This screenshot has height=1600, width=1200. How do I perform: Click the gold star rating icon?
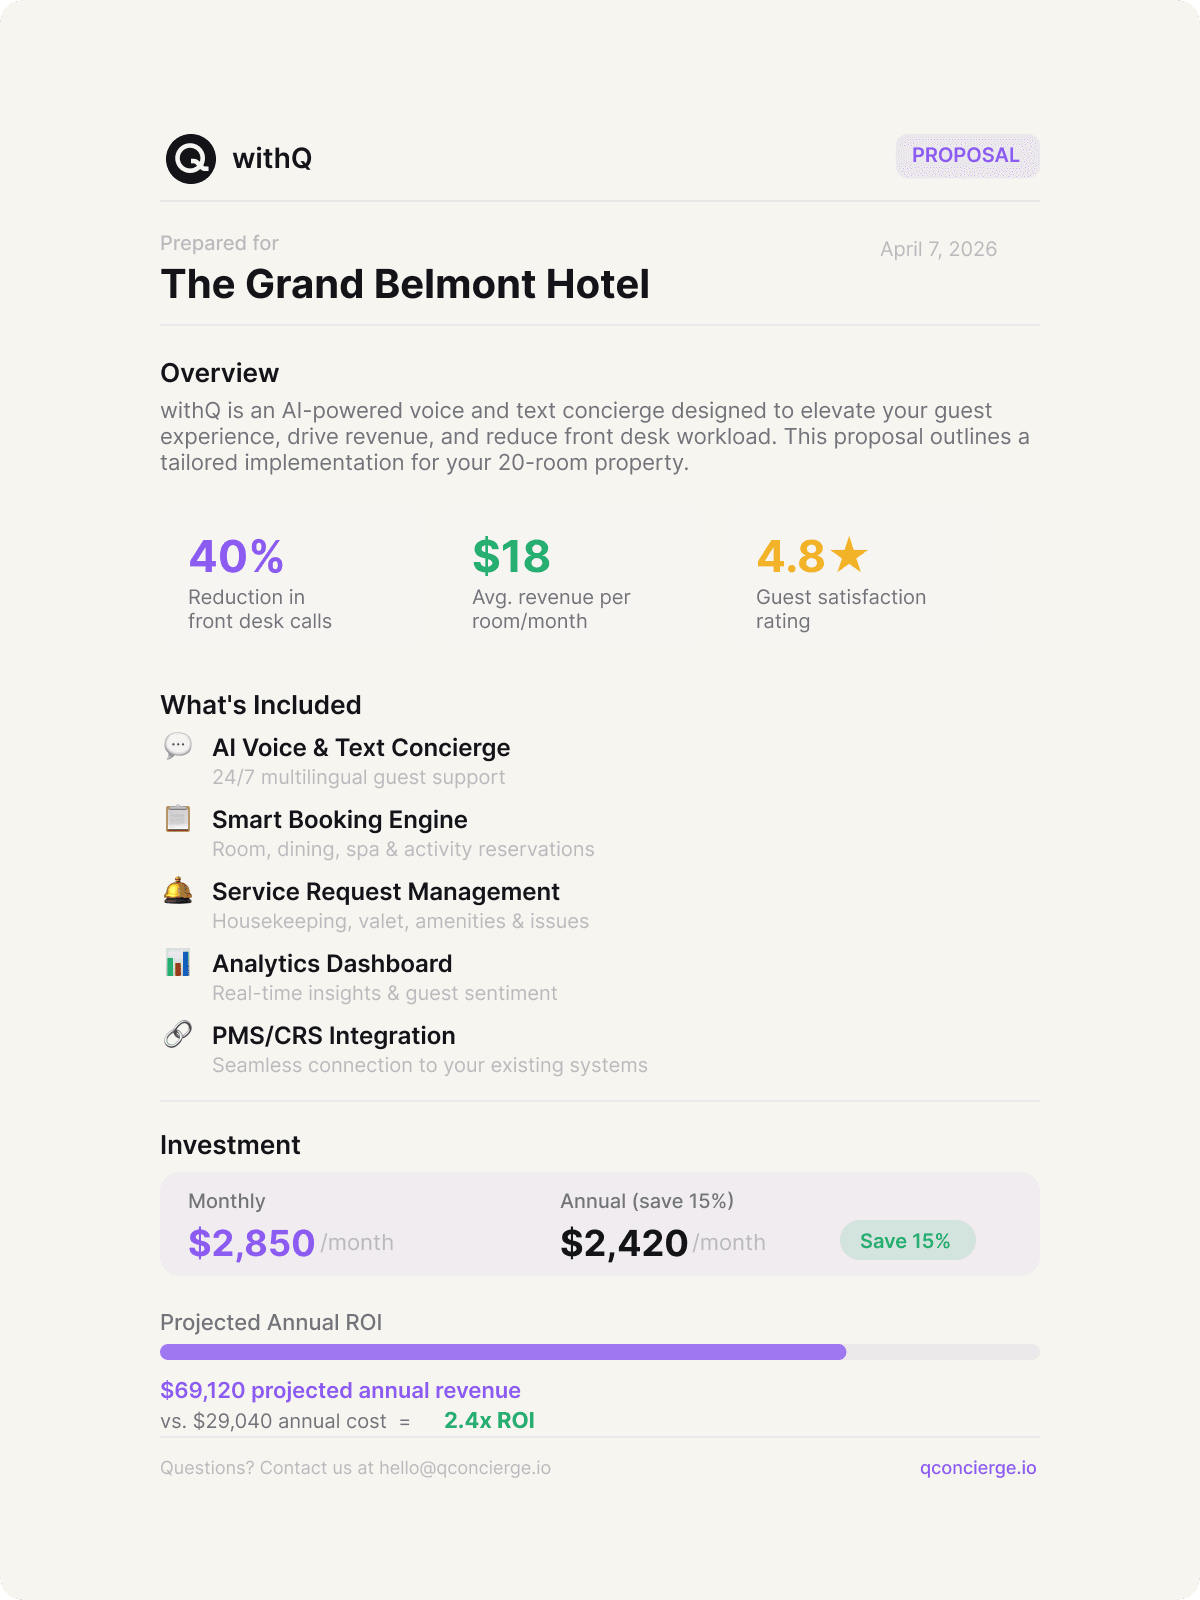(x=849, y=555)
